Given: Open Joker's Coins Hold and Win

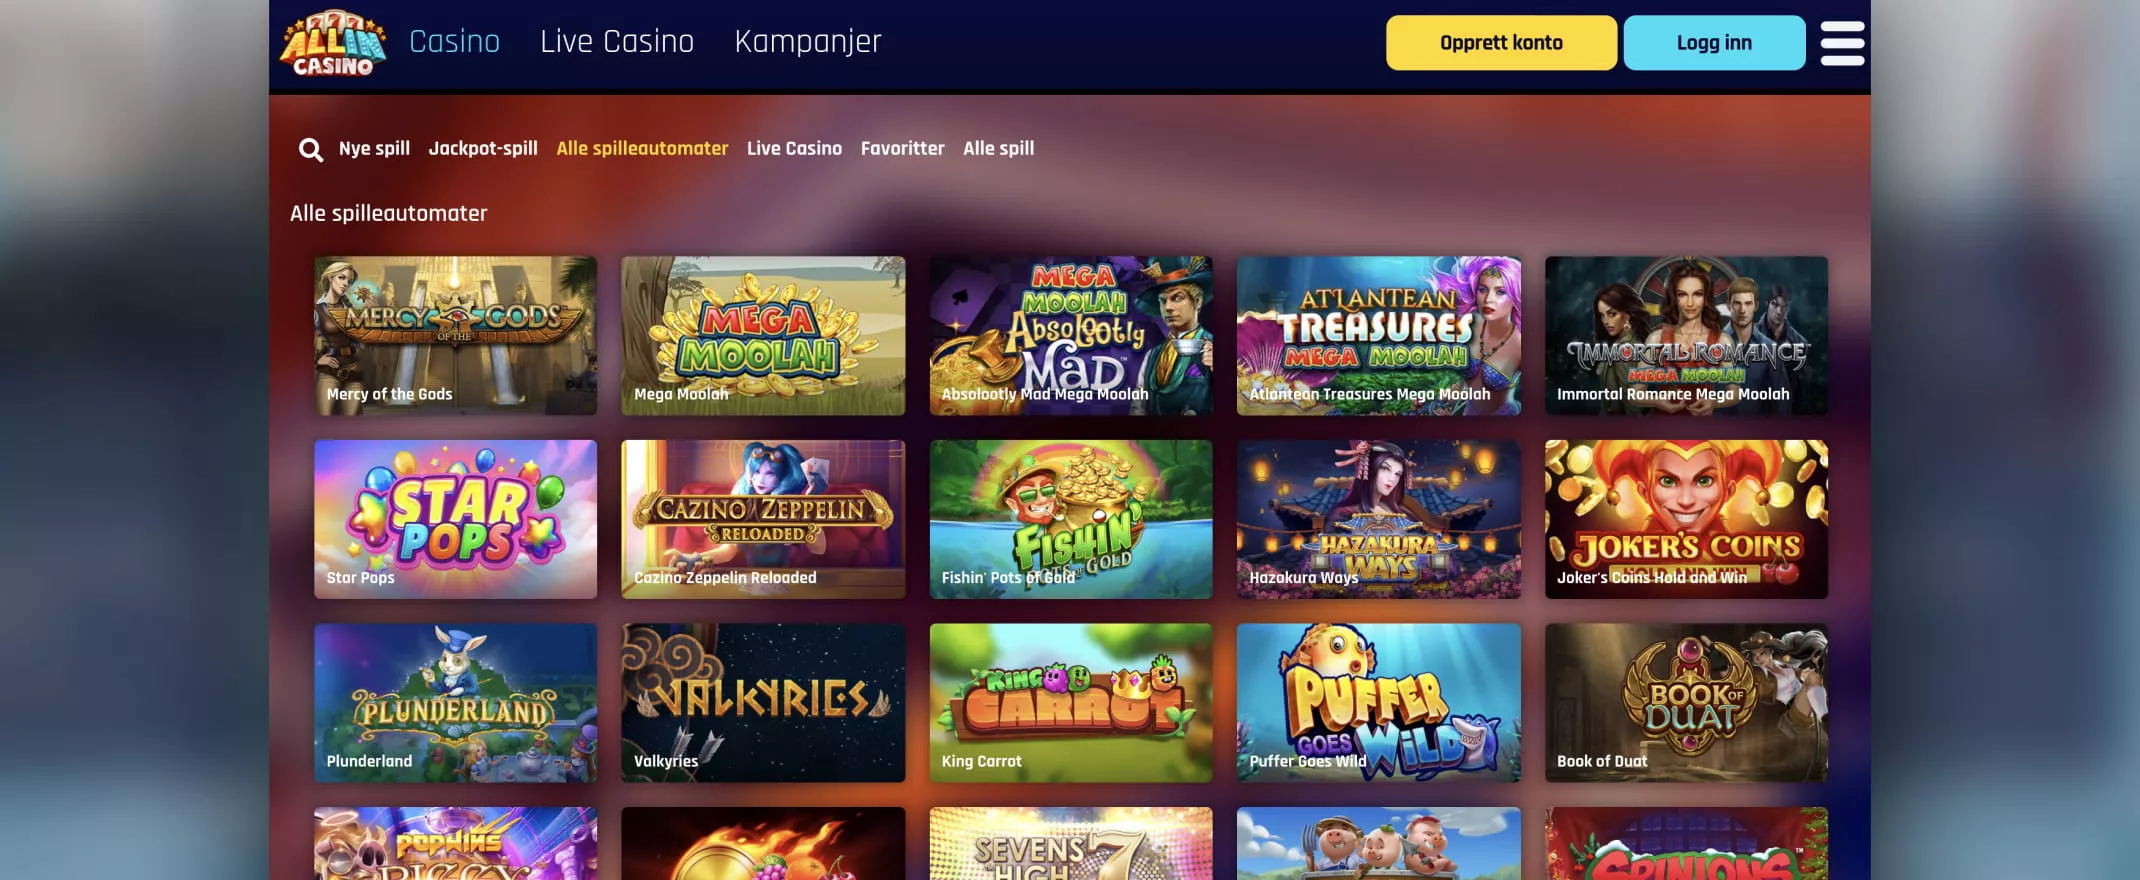Looking at the screenshot, I should pos(1686,519).
